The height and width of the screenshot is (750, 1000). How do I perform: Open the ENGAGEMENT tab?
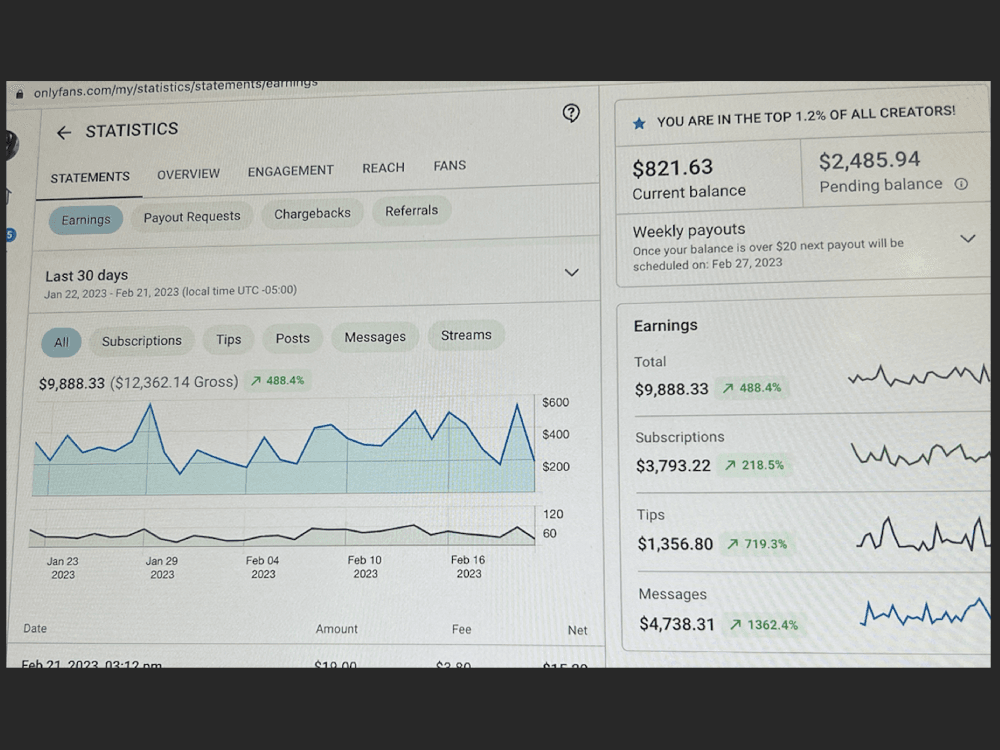click(291, 171)
